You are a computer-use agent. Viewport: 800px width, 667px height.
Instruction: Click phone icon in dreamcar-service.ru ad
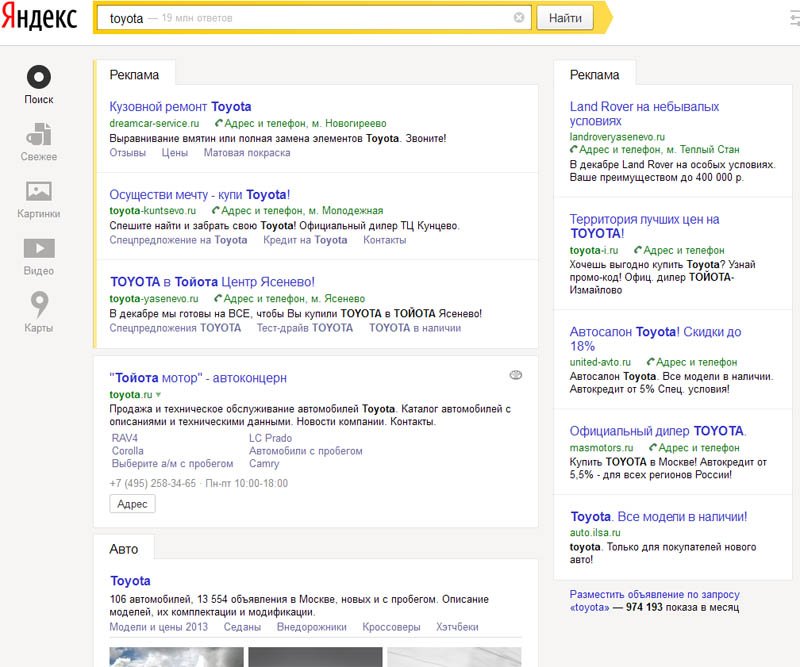pyautogui.click(x=219, y=123)
